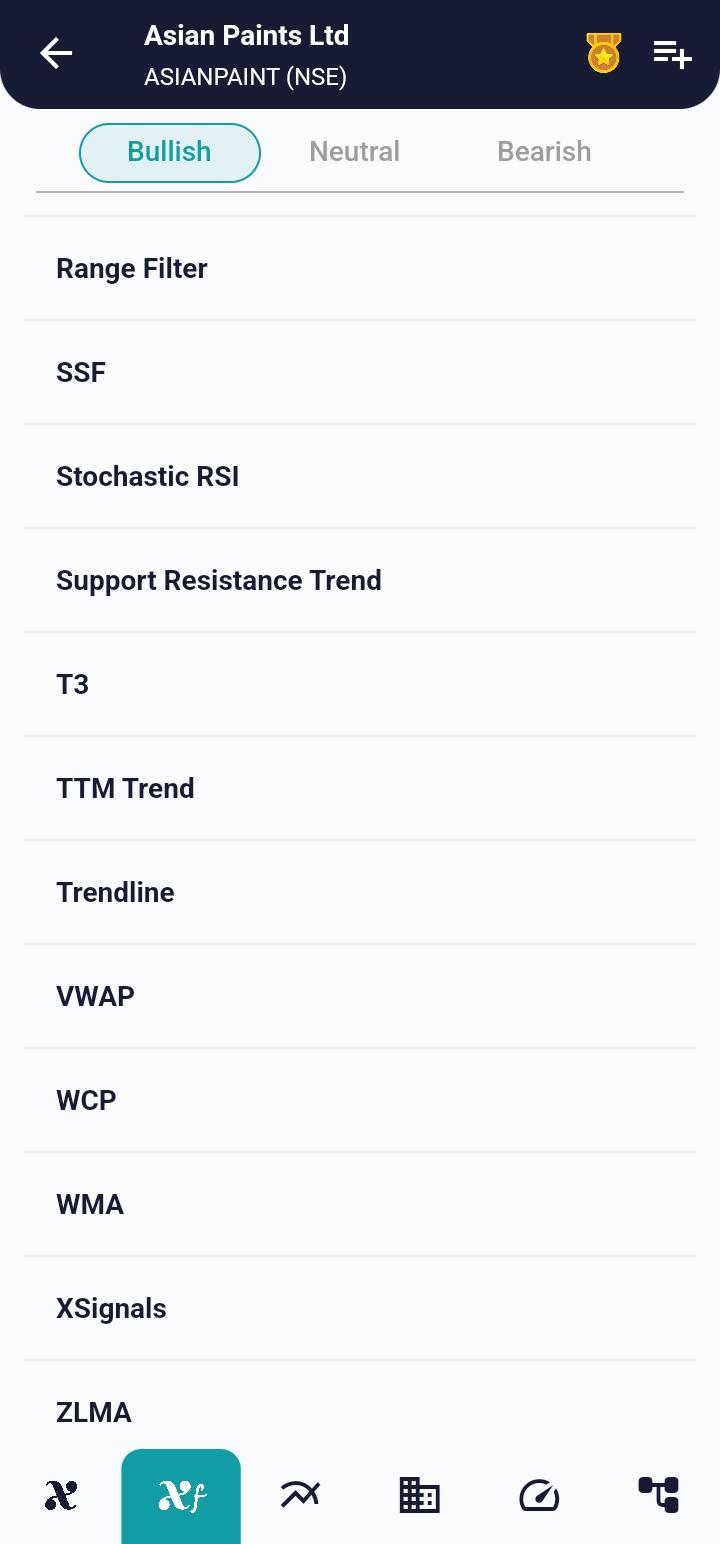Add stock to watchlist using add-list icon
The width and height of the screenshot is (720, 1544).
pyautogui.click(x=671, y=53)
